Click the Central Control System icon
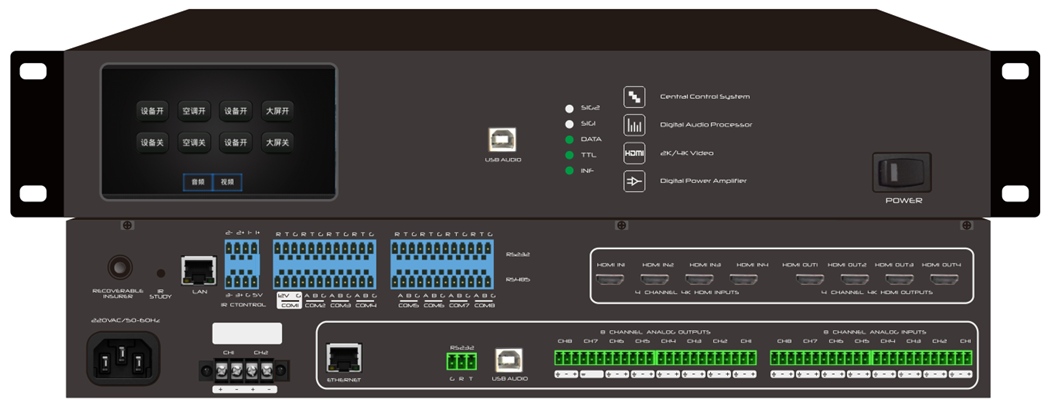The image size is (1048, 409). pos(634,97)
